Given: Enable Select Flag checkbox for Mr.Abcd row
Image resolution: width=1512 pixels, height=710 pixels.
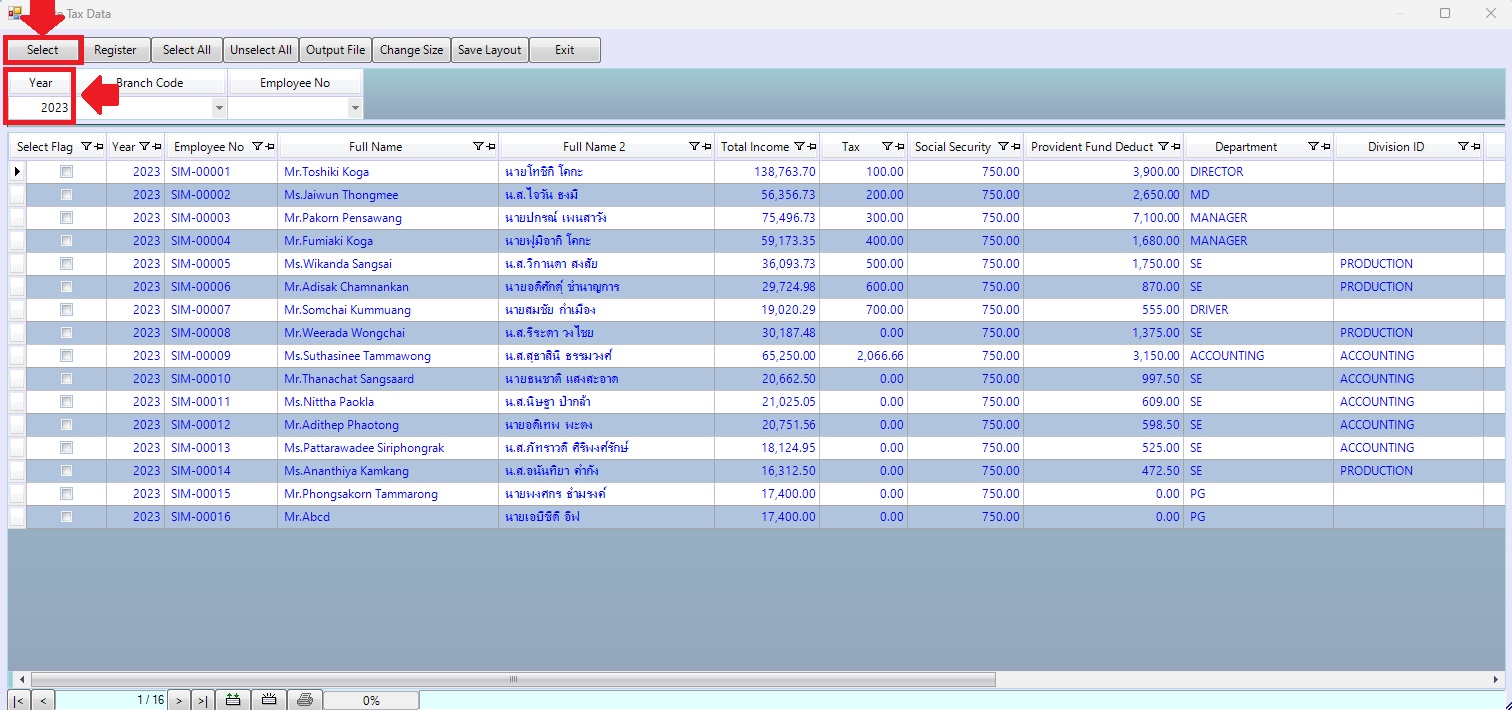Looking at the screenshot, I should coord(66,517).
